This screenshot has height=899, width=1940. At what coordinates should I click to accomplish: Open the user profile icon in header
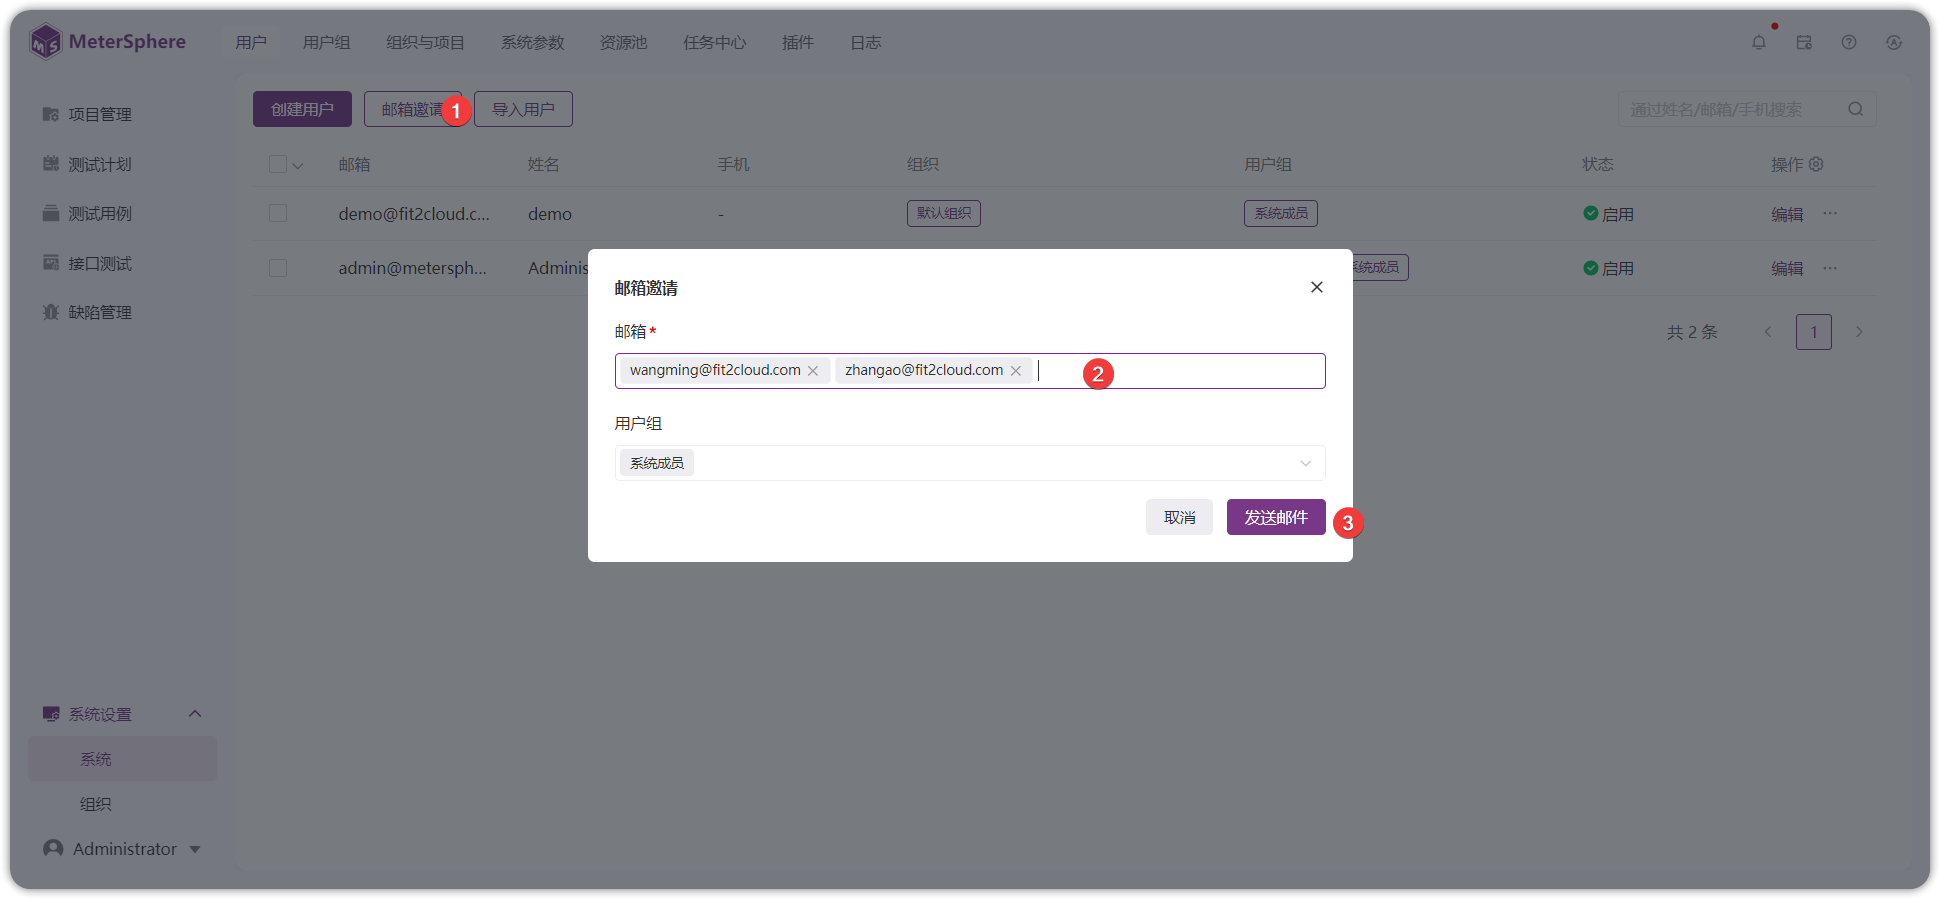coord(1894,42)
